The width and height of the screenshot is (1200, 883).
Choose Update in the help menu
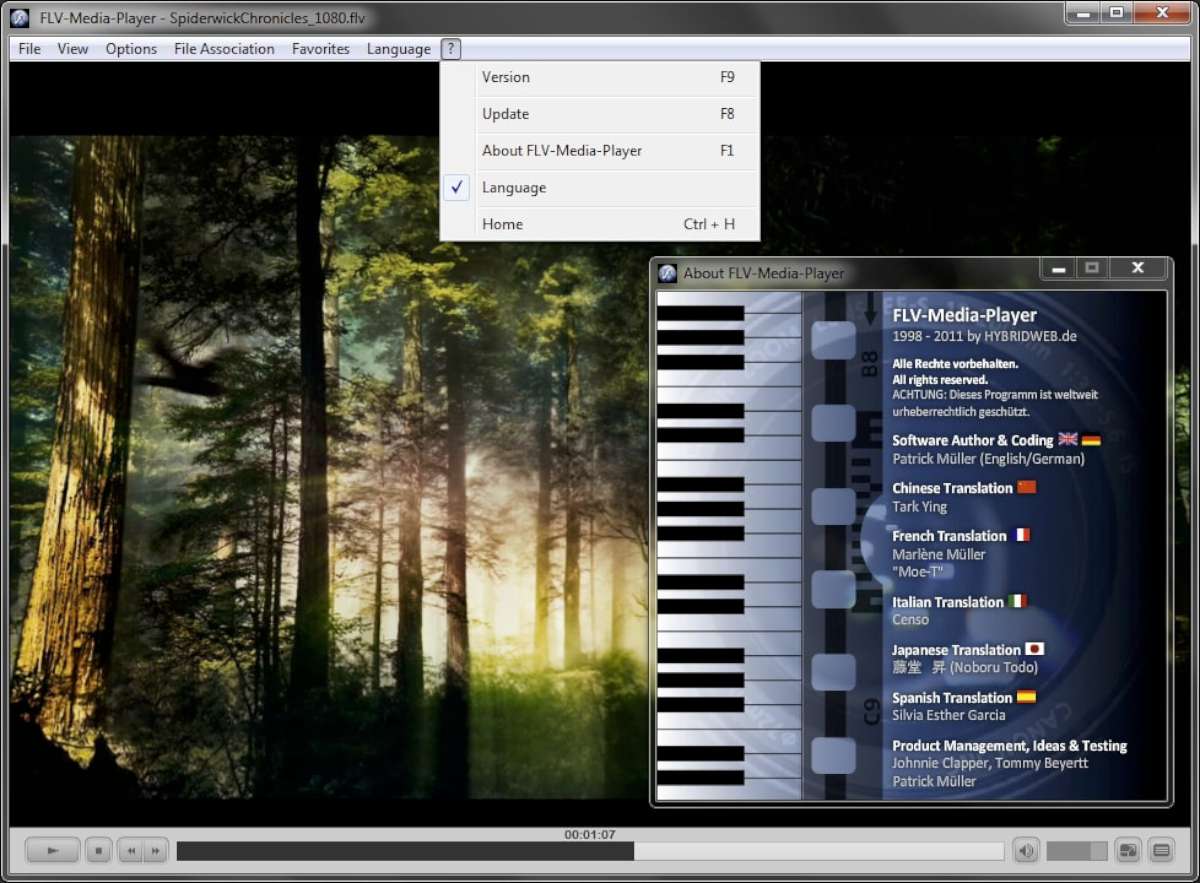505,114
